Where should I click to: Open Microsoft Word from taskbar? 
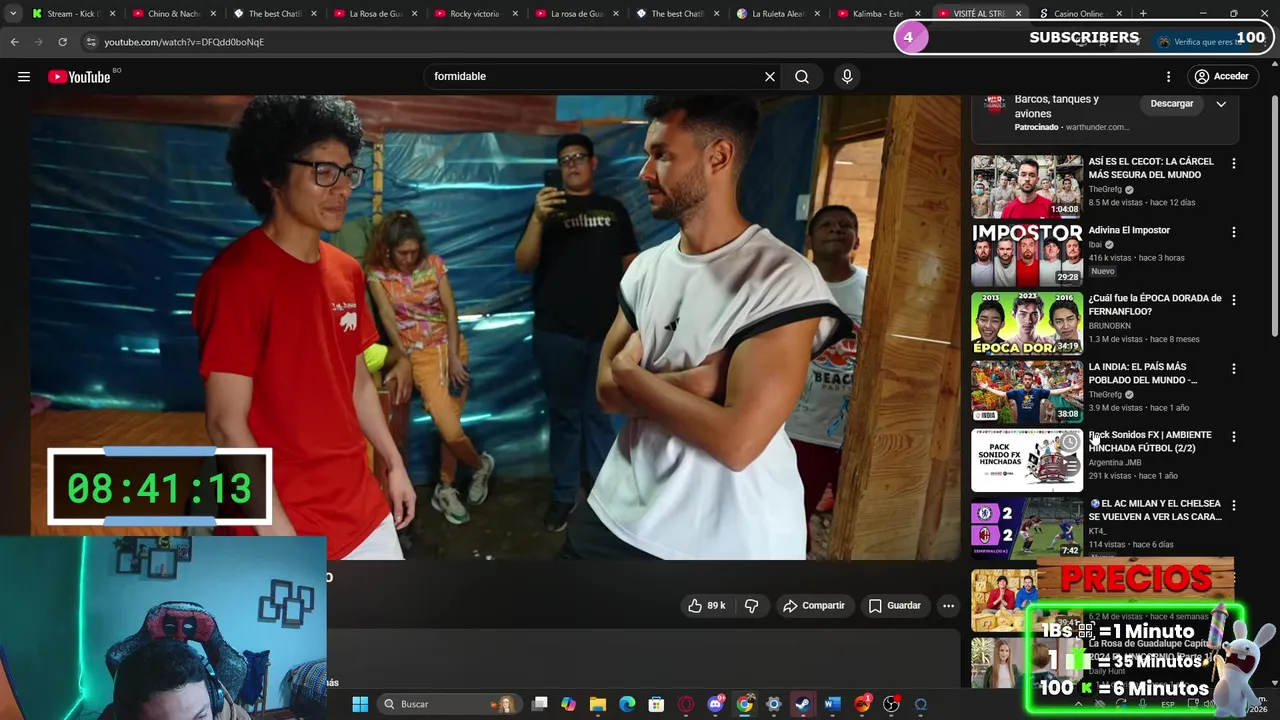831,704
